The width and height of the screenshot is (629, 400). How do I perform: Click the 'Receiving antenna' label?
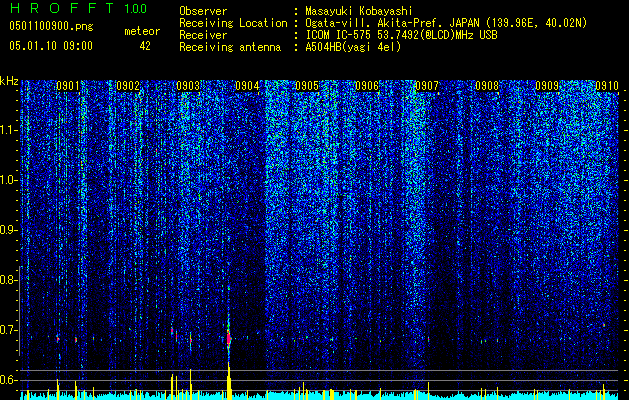[230, 47]
